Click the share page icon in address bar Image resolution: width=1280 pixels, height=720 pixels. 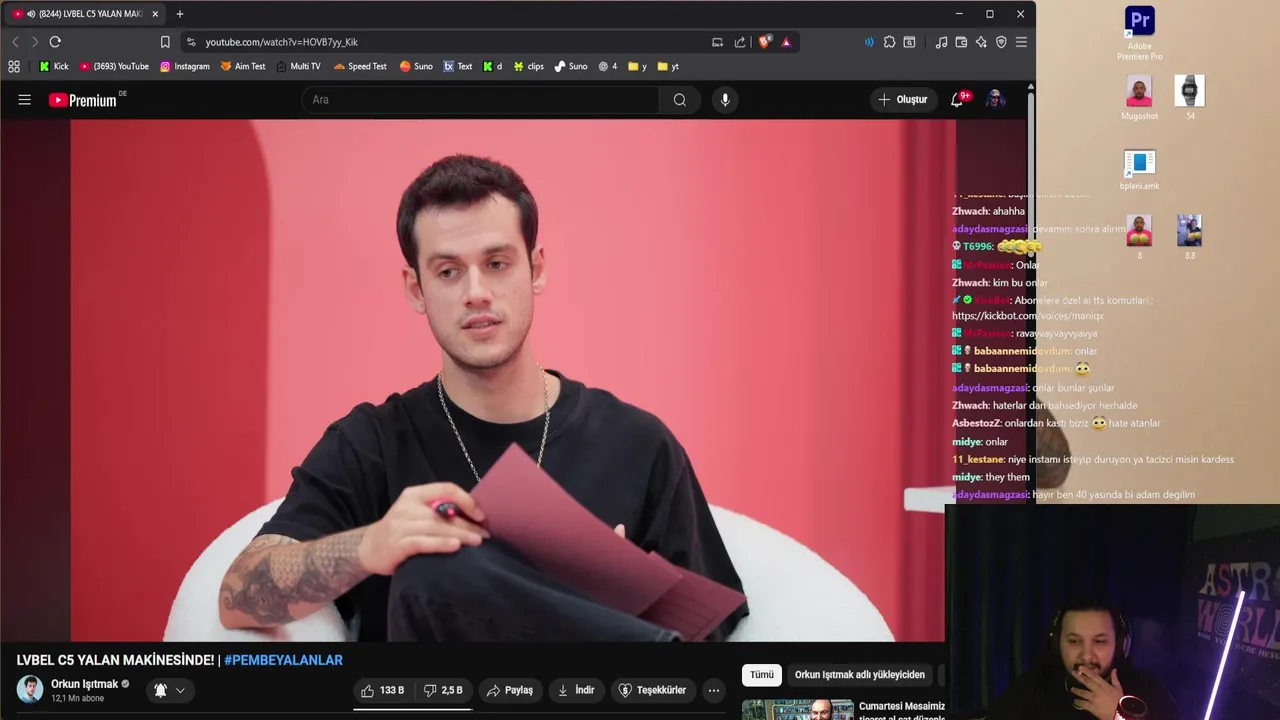[x=740, y=42]
